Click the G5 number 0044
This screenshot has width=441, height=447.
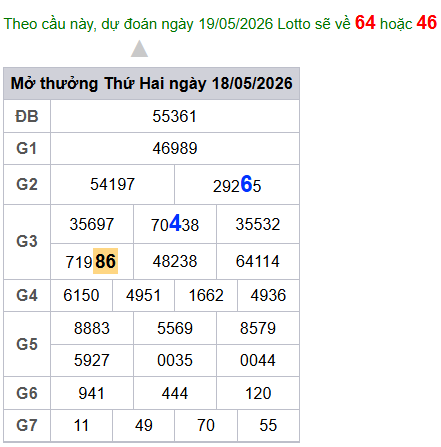(258, 360)
